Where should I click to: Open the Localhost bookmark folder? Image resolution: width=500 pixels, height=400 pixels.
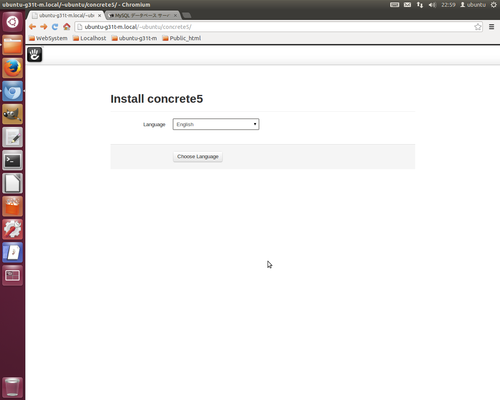[89, 38]
